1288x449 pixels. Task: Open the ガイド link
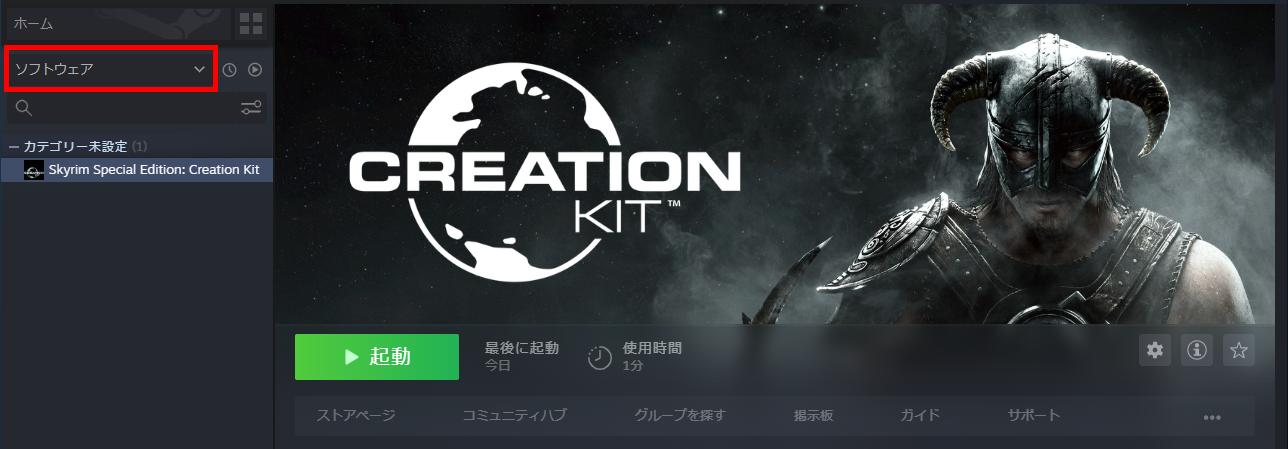920,415
